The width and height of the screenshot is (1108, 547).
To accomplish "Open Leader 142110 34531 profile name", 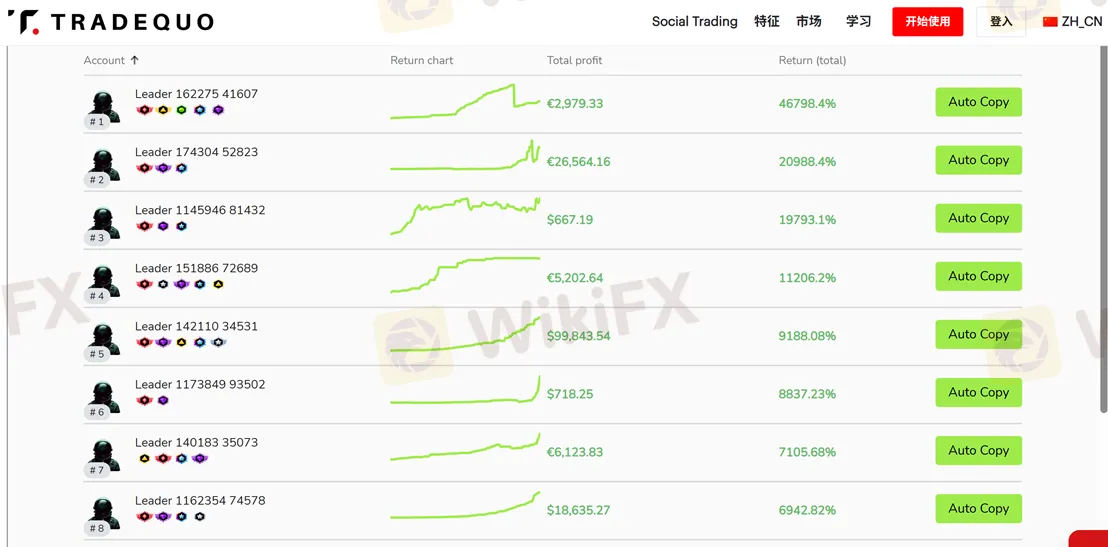I will (196, 326).
